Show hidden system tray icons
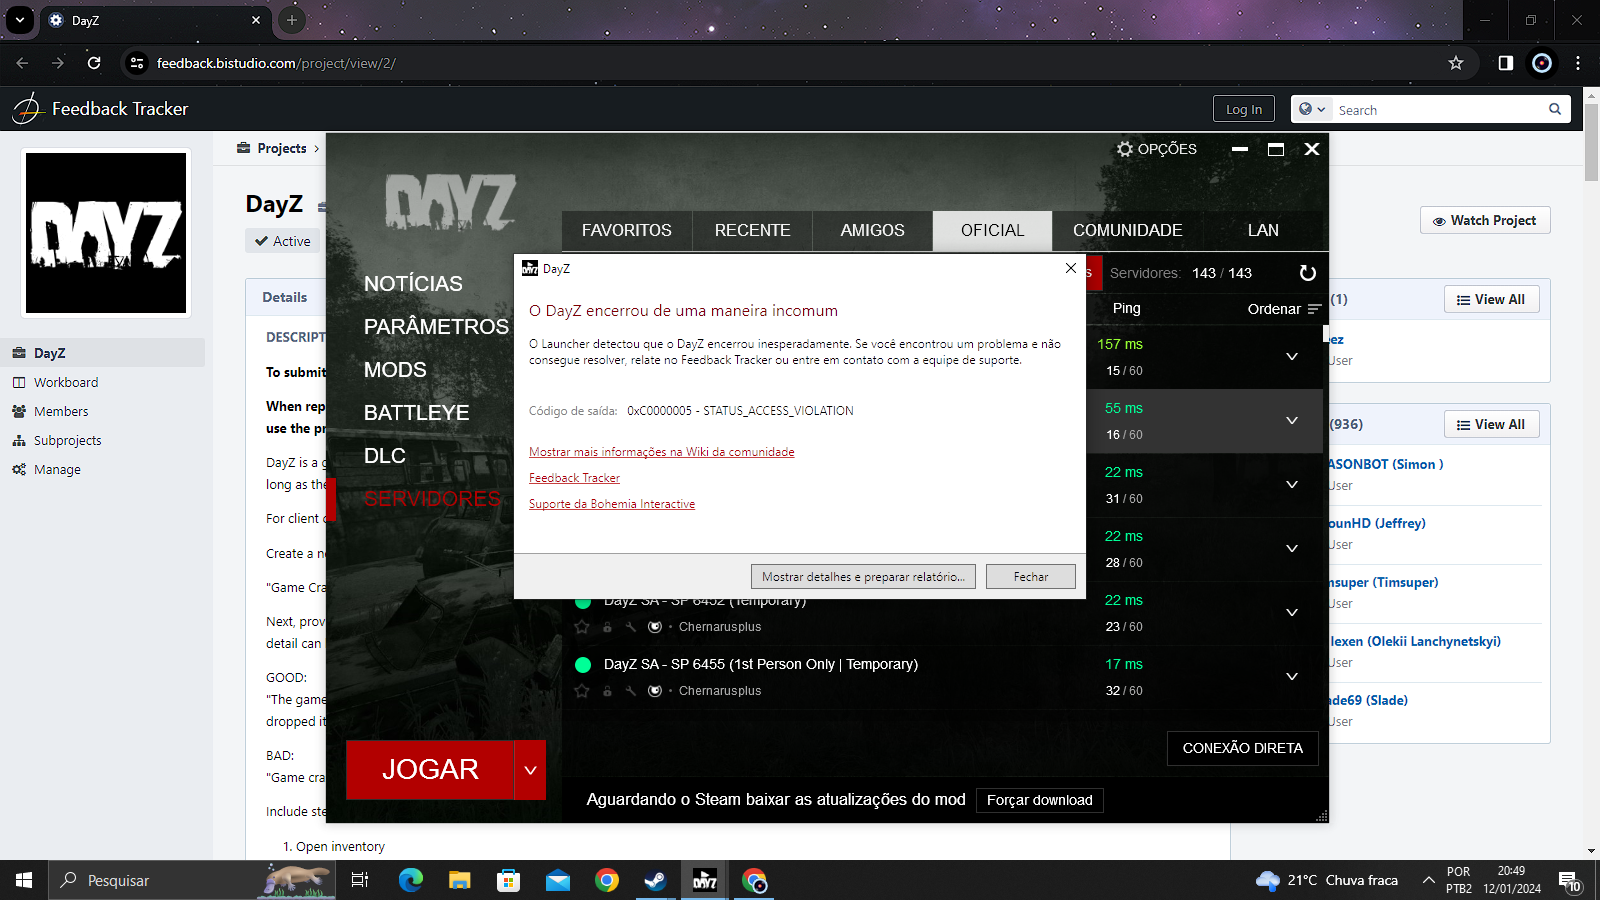The width and height of the screenshot is (1600, 900). (1428, 881)
